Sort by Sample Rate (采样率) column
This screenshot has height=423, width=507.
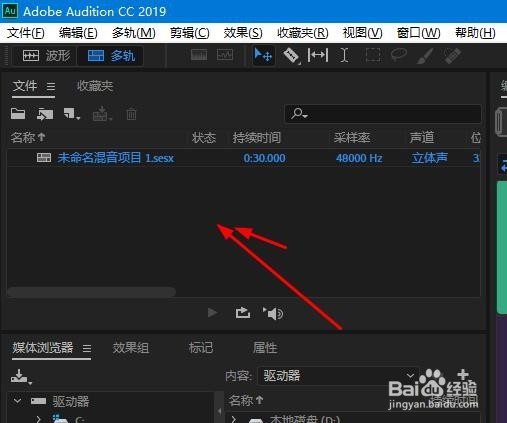[x=352, y=137]
